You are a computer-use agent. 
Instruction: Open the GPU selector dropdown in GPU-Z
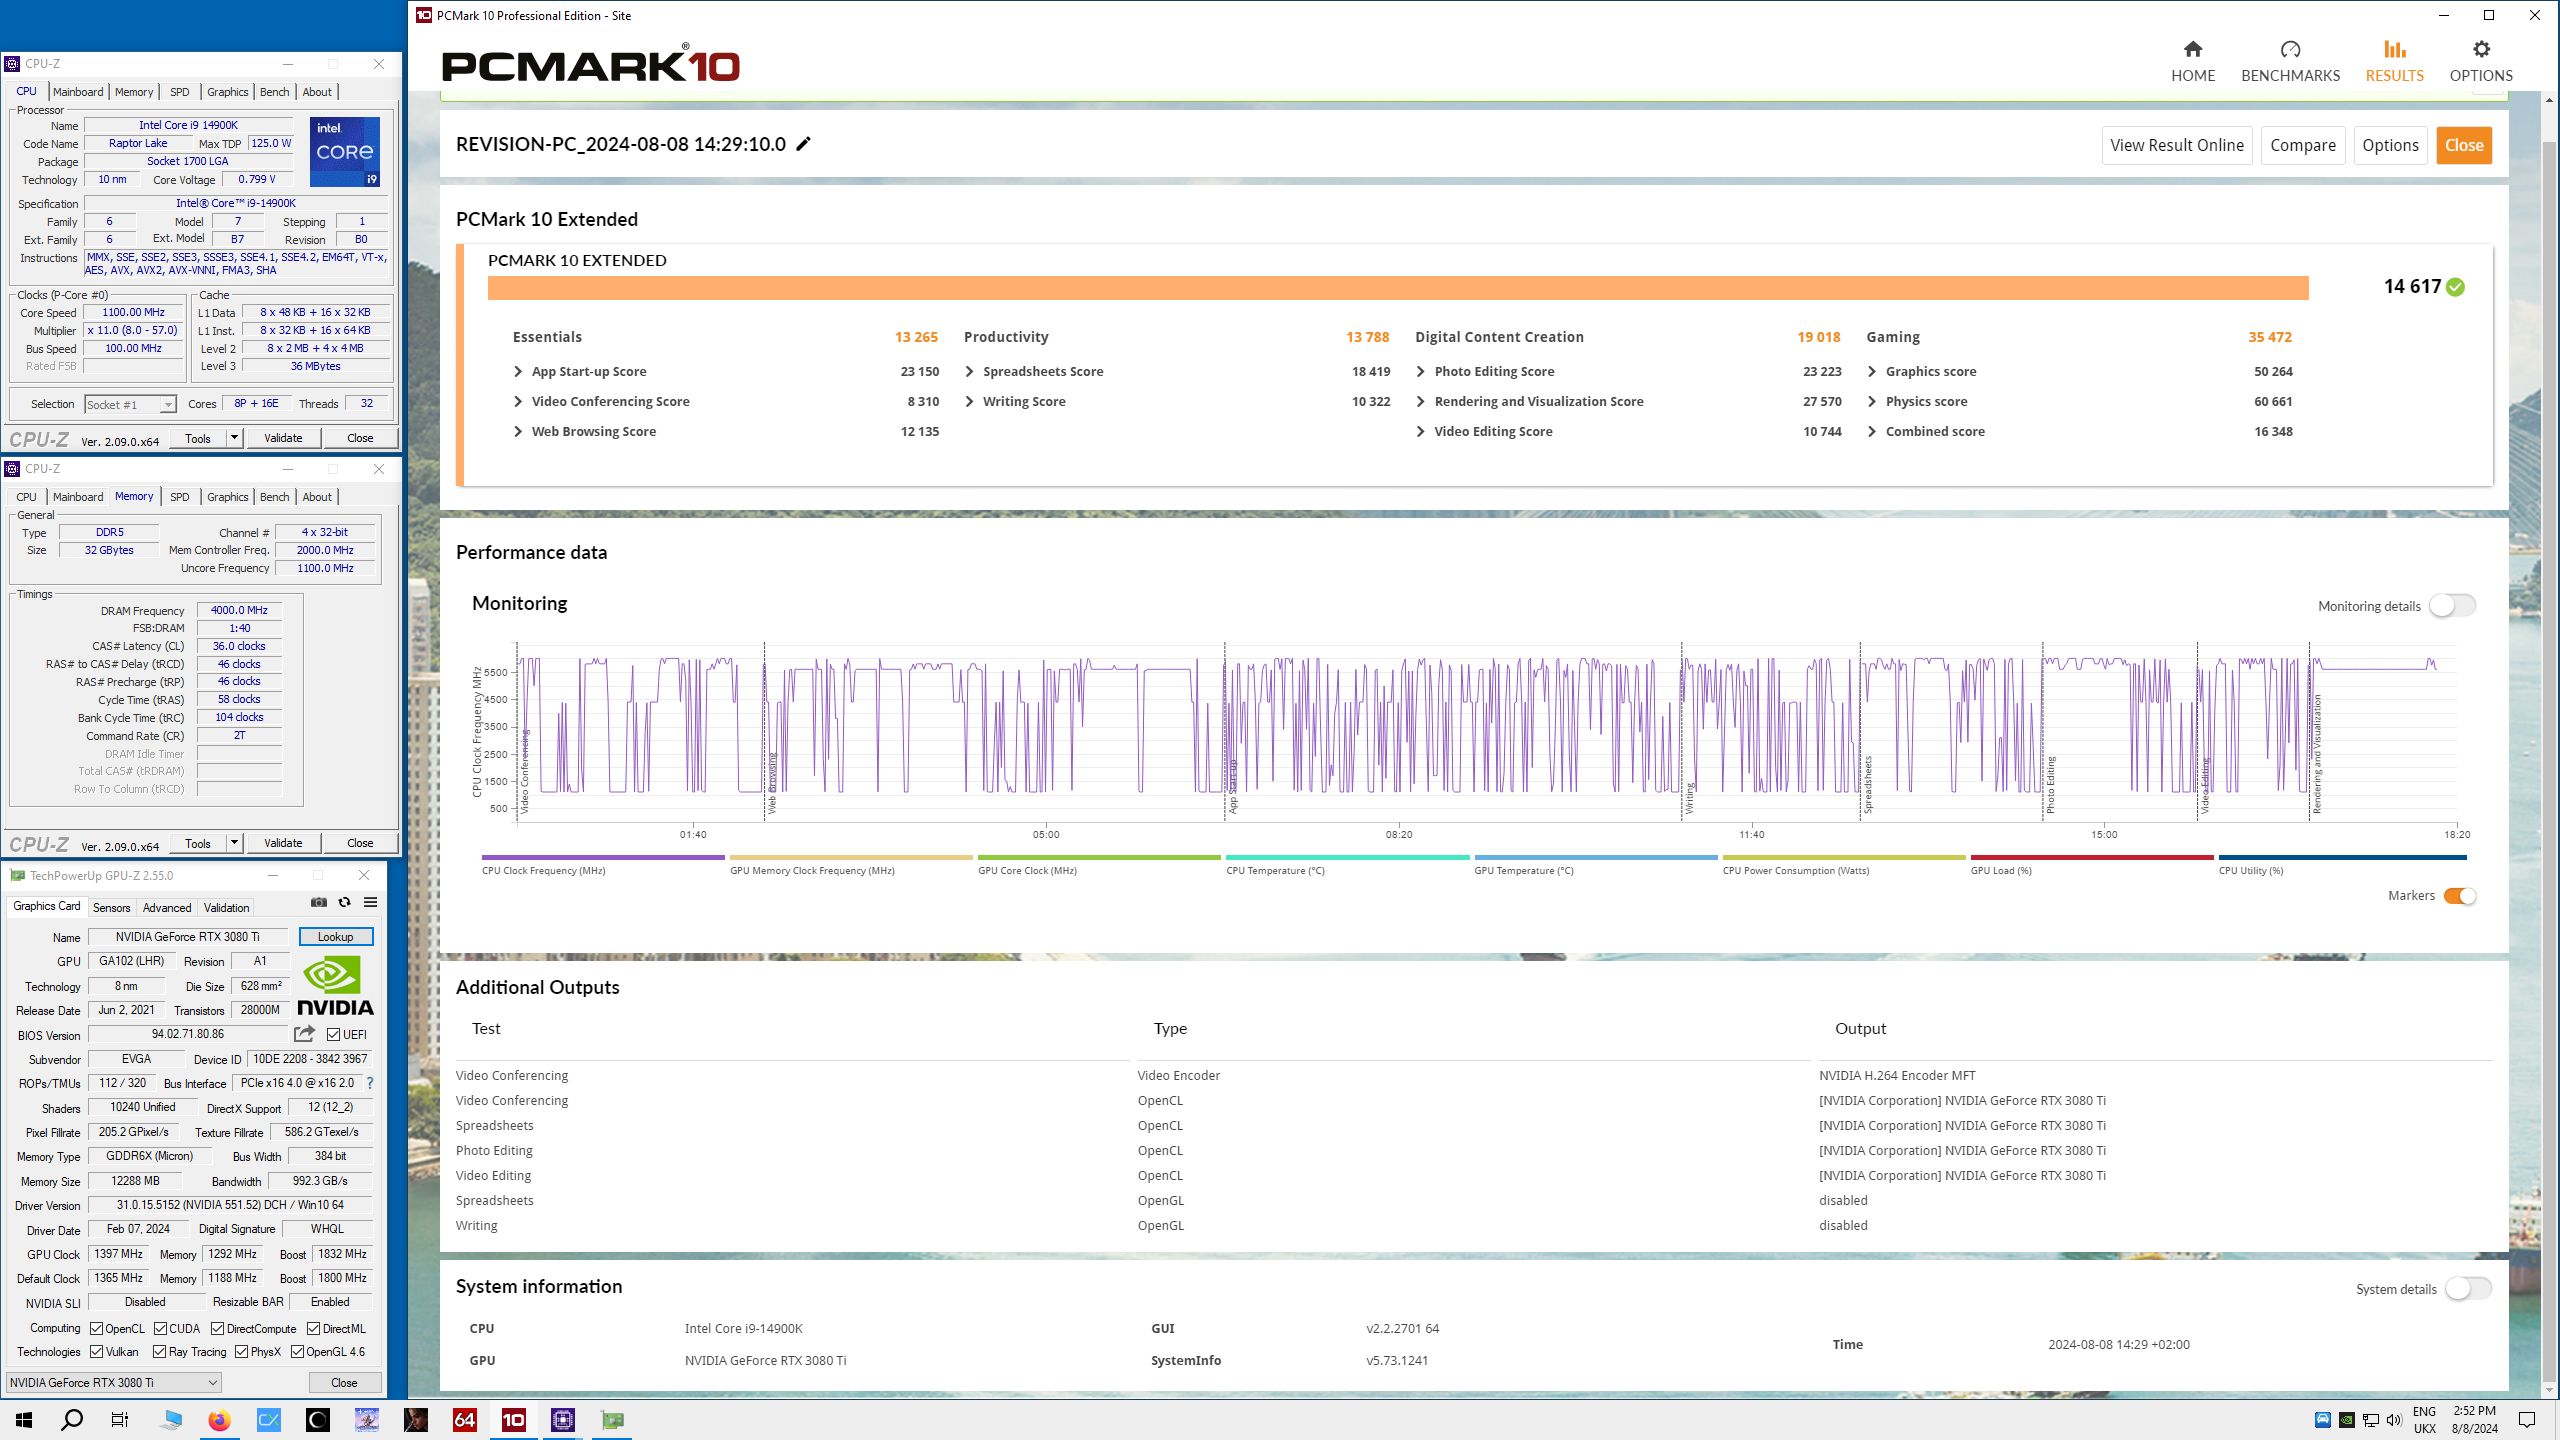click(x=113, y=1383)
